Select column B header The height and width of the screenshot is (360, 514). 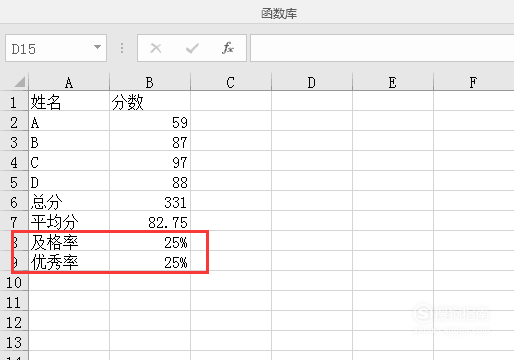tap(150, 82)
